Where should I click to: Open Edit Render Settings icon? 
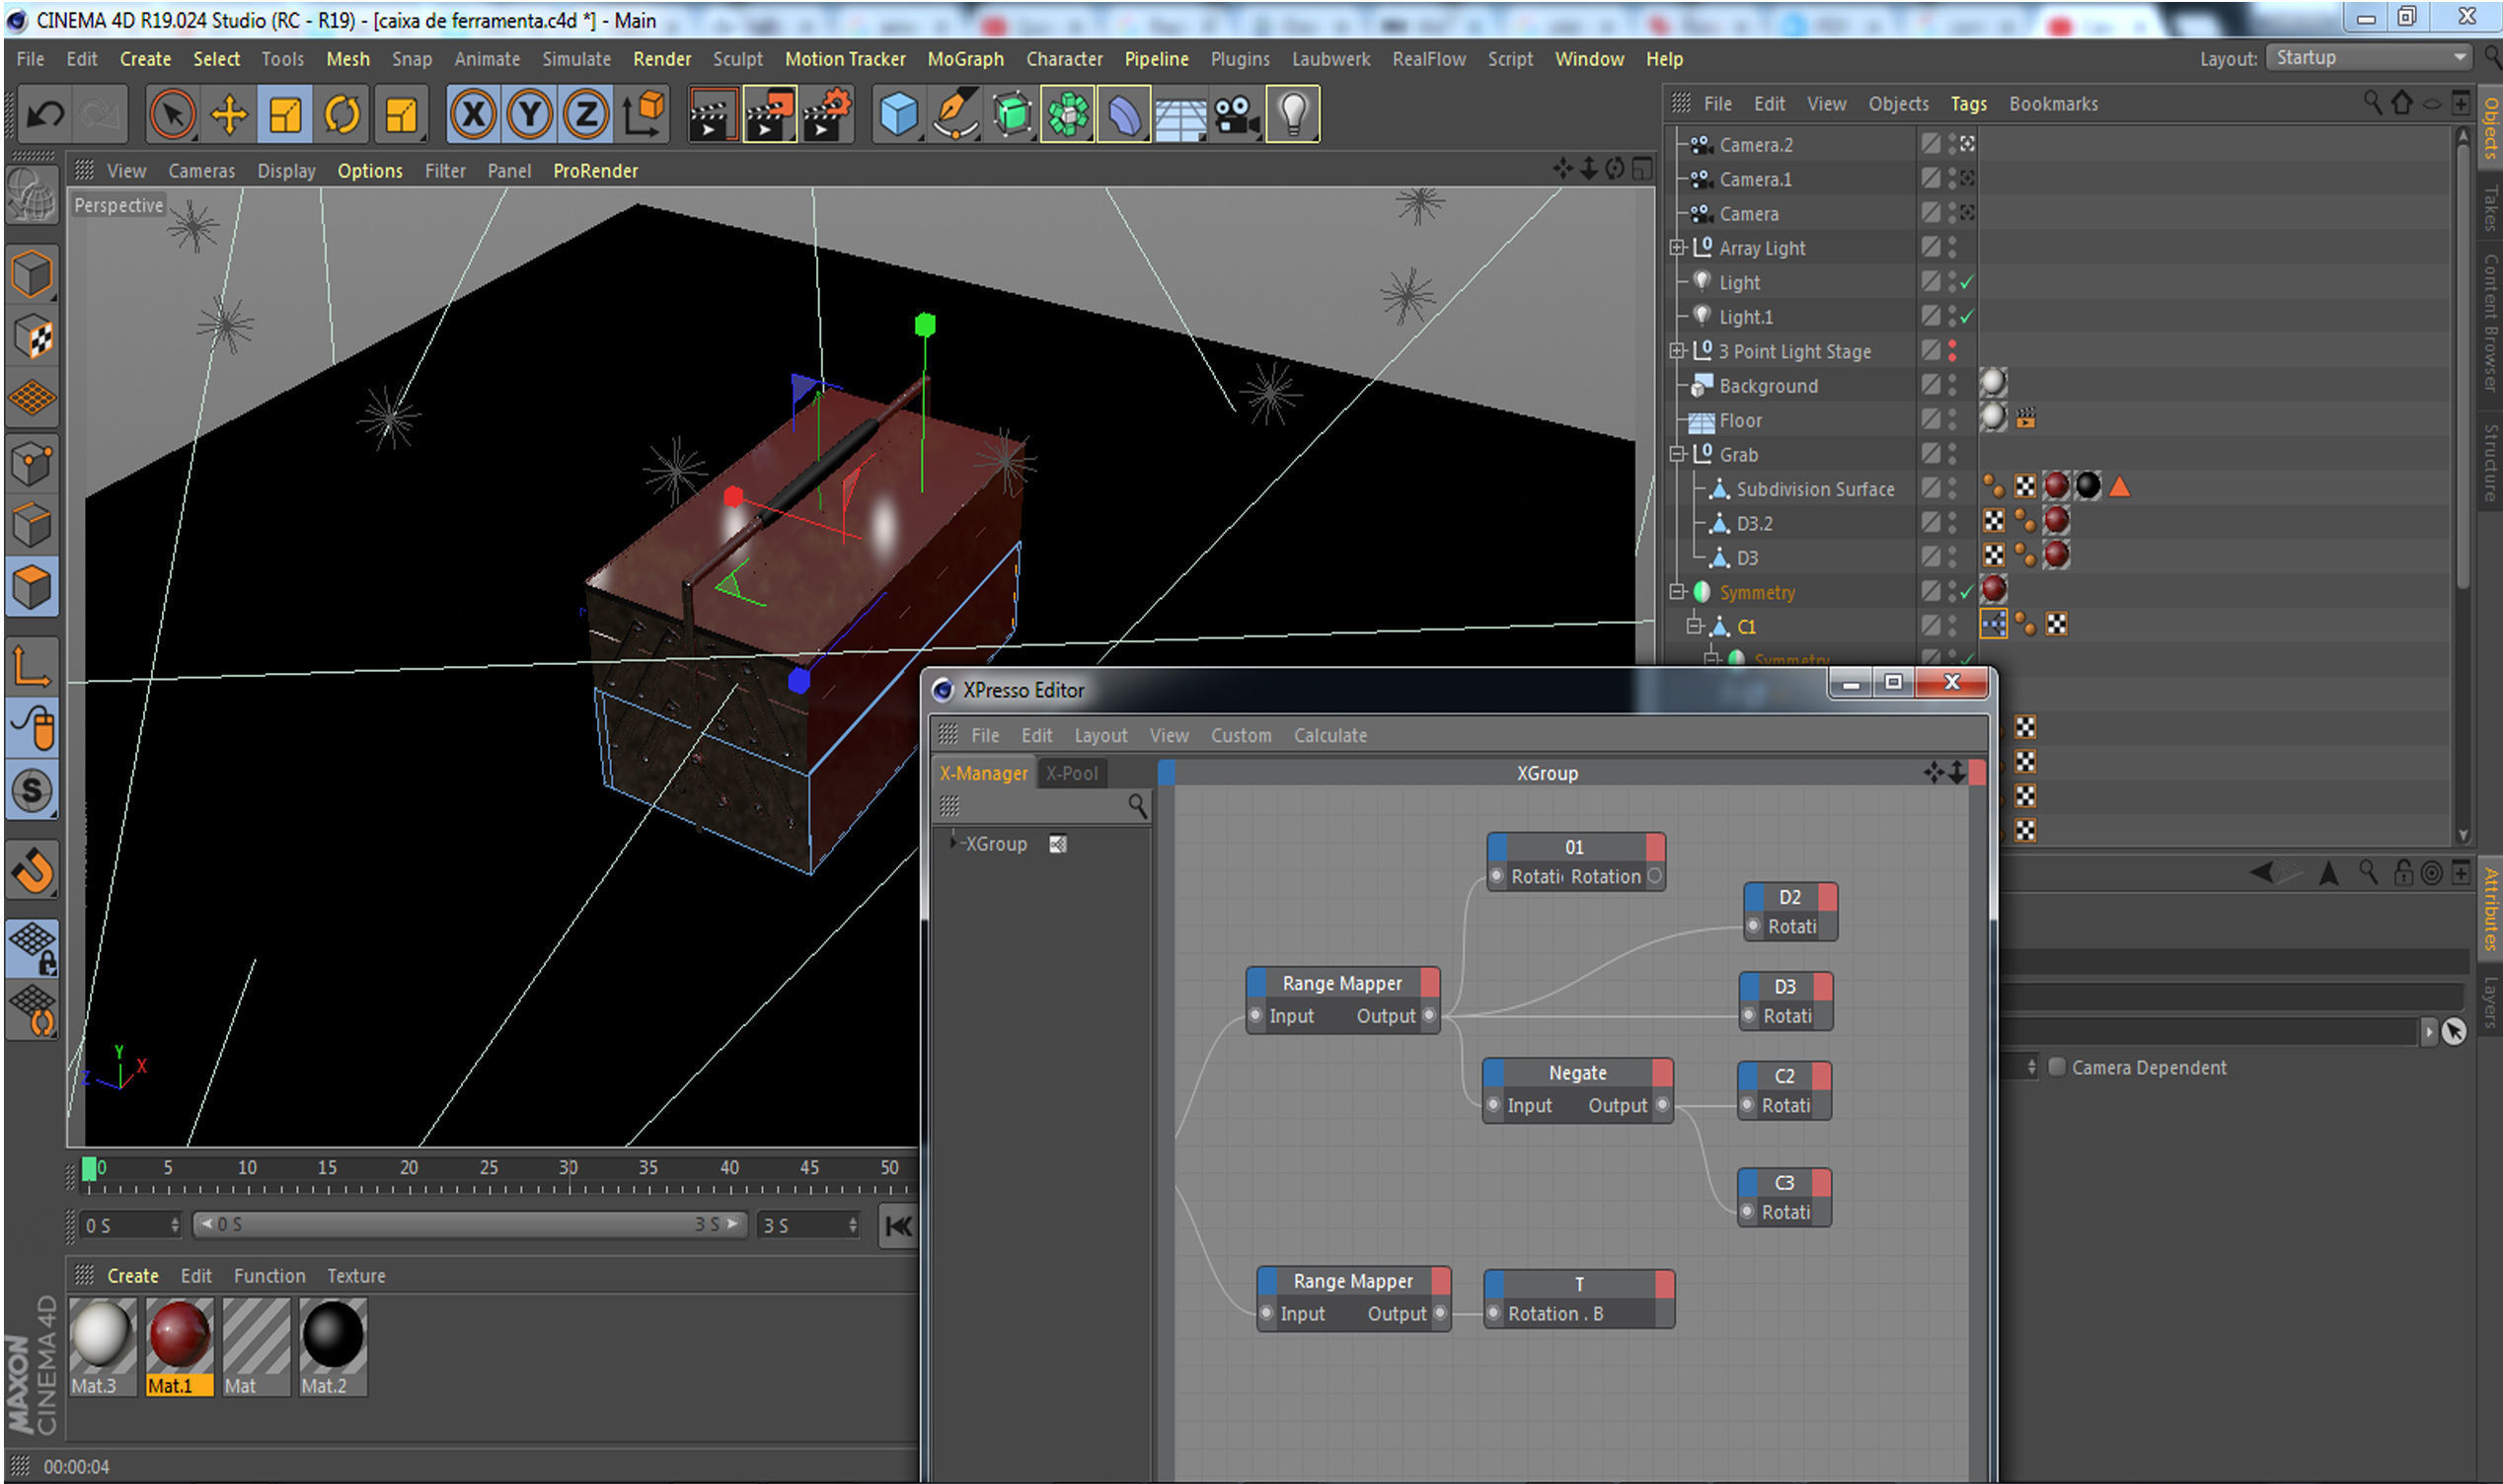click(x=826, y=114)
